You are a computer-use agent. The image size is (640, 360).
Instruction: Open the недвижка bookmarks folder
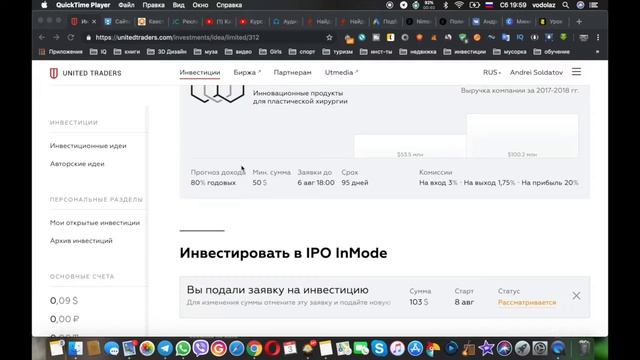click(x=418, y=52)
